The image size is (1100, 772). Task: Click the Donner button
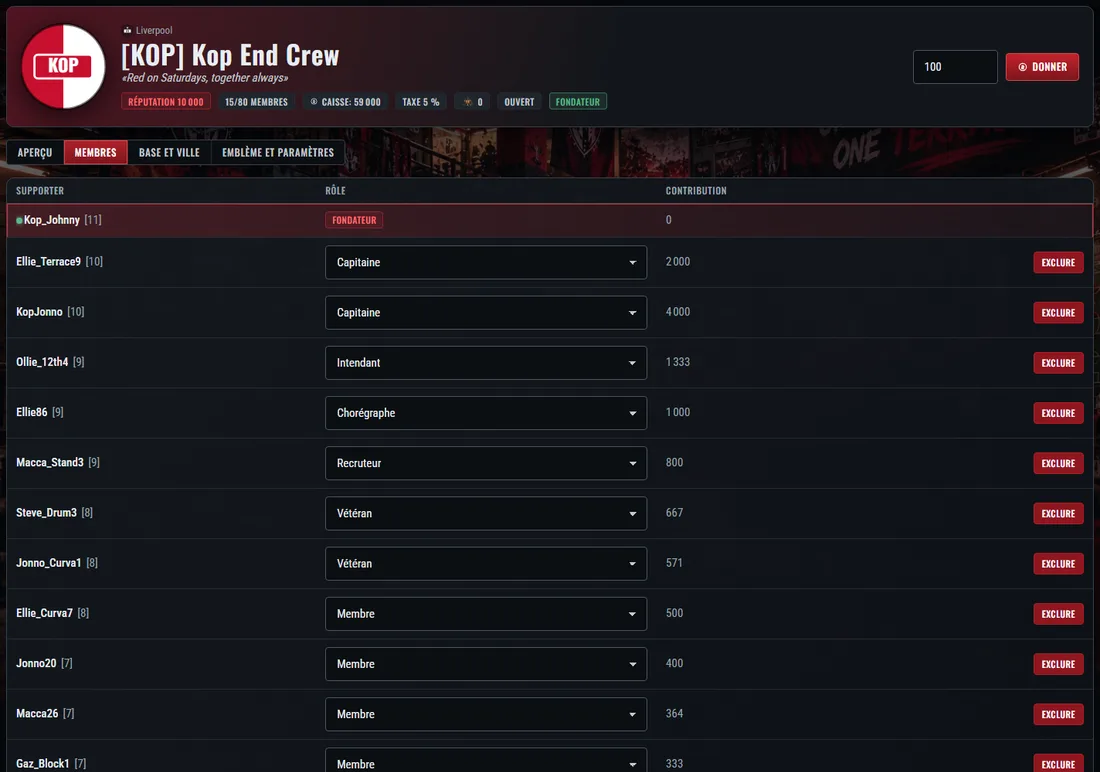[1042, 67]
